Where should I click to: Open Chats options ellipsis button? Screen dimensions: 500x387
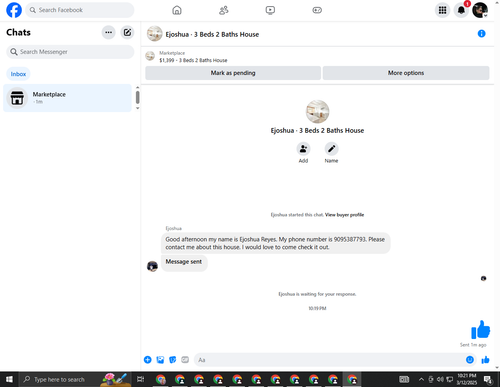pos(108,32)
